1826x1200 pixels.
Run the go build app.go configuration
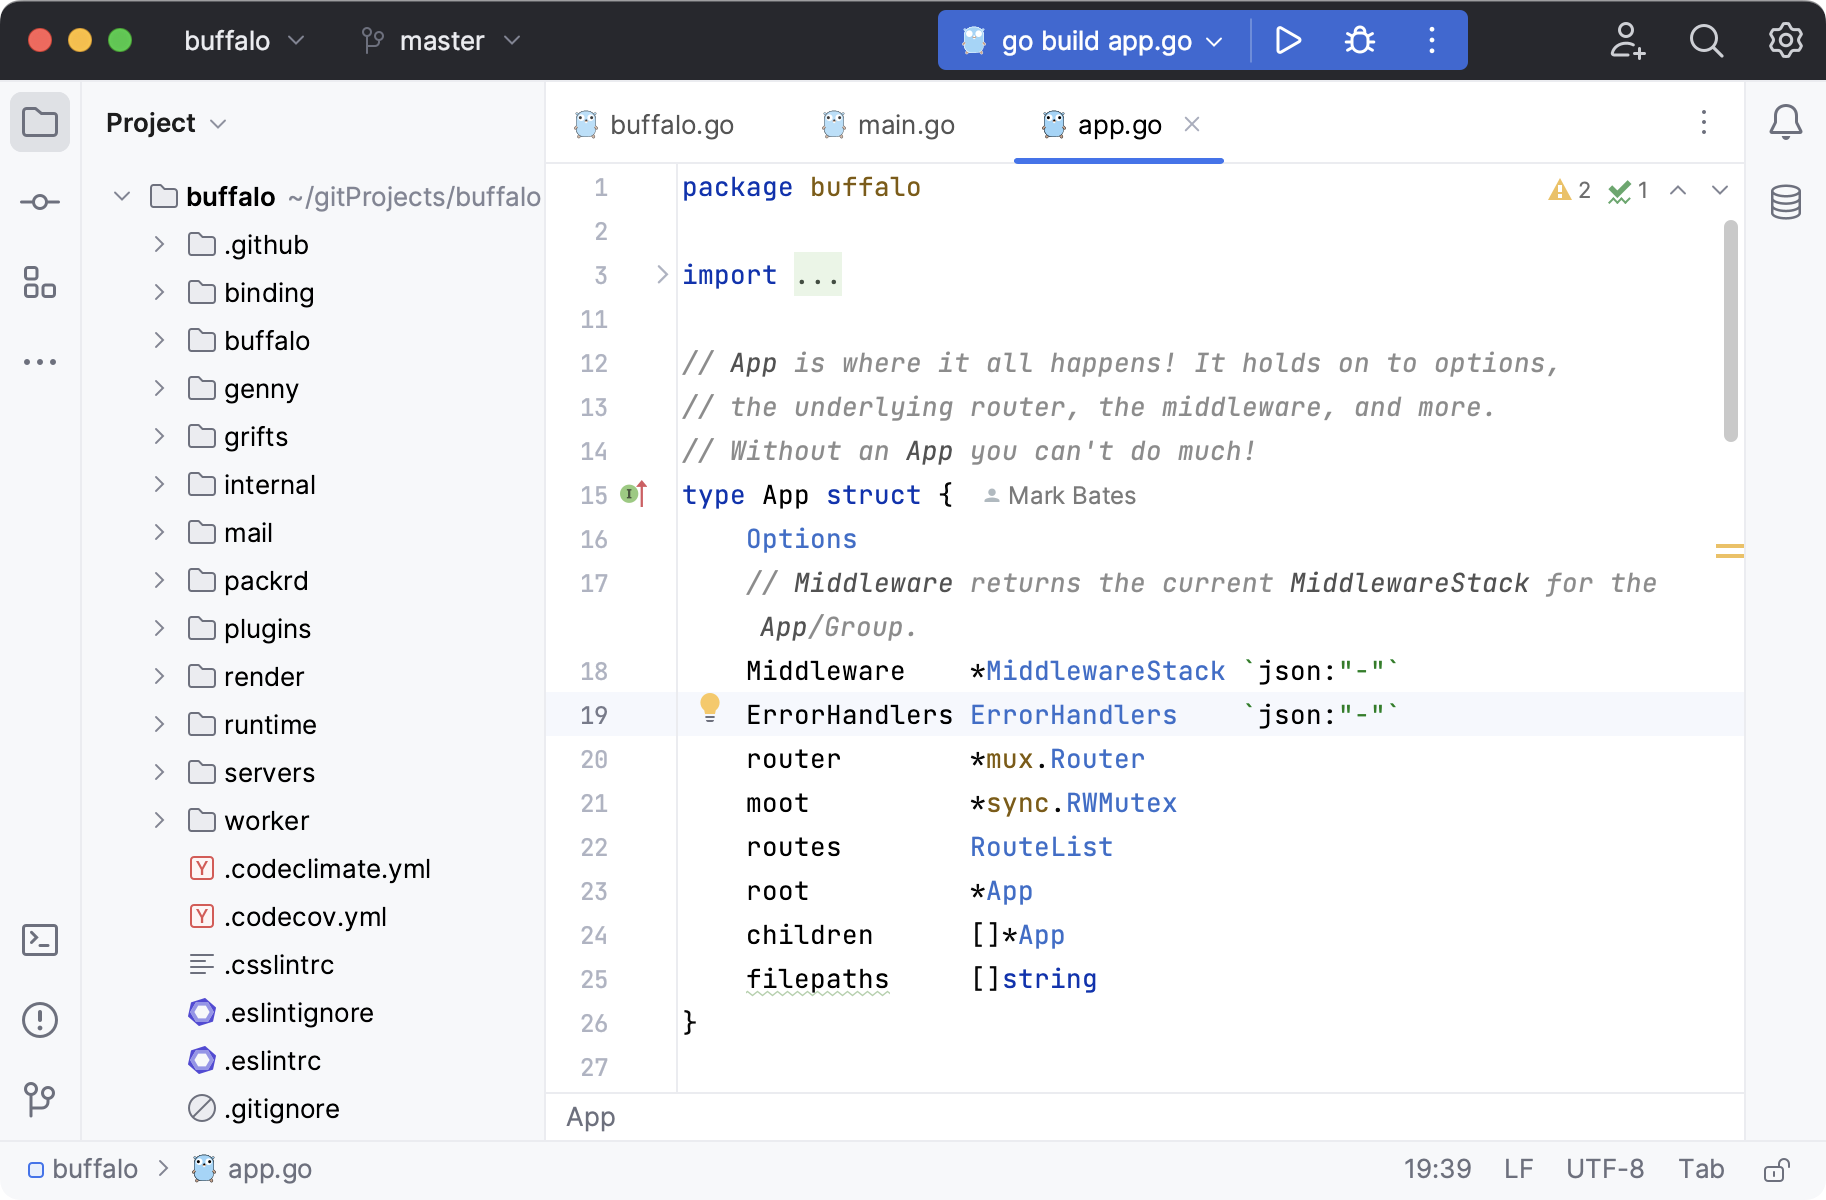point(1288,40)
